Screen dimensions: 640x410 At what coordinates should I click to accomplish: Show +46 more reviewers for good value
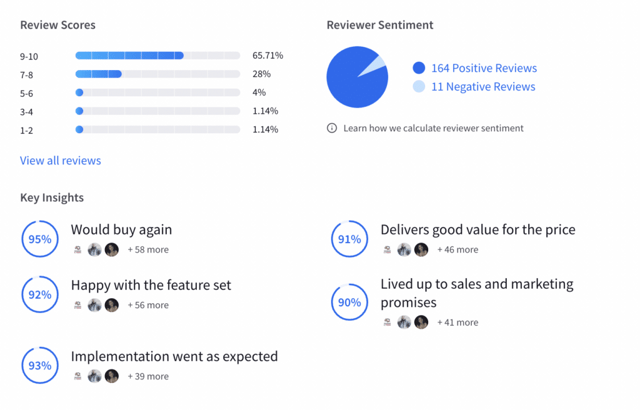458,250
